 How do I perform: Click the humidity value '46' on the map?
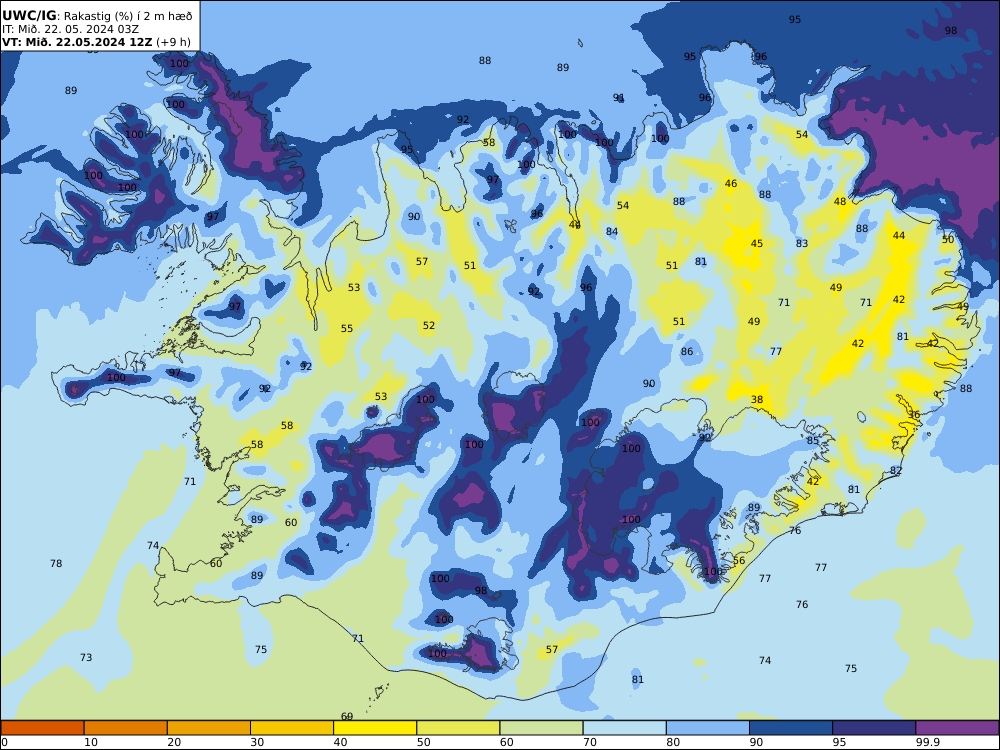pyautogui.click(x=731, y=184)
